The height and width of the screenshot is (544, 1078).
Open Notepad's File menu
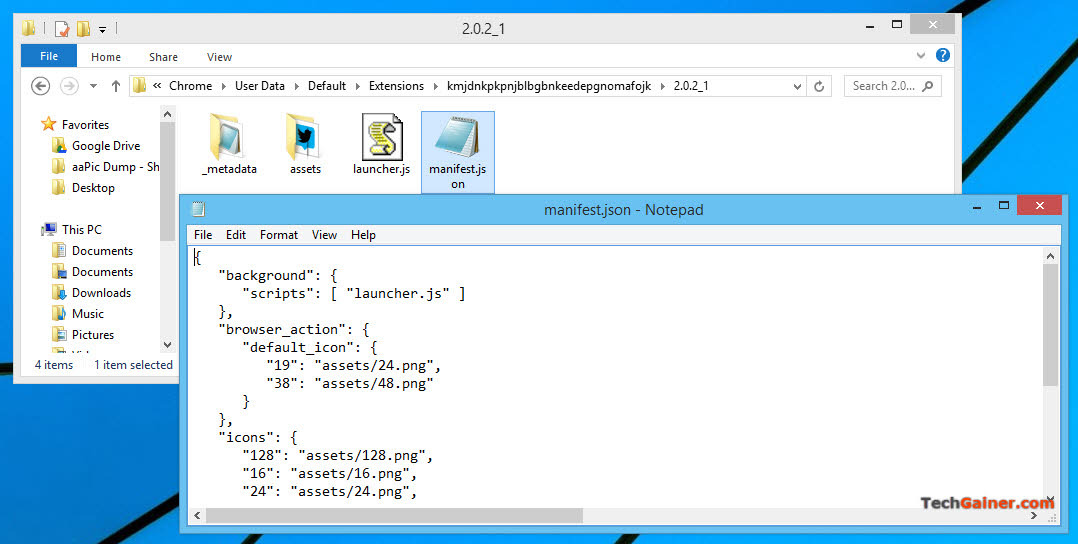(x=203, y=235)
